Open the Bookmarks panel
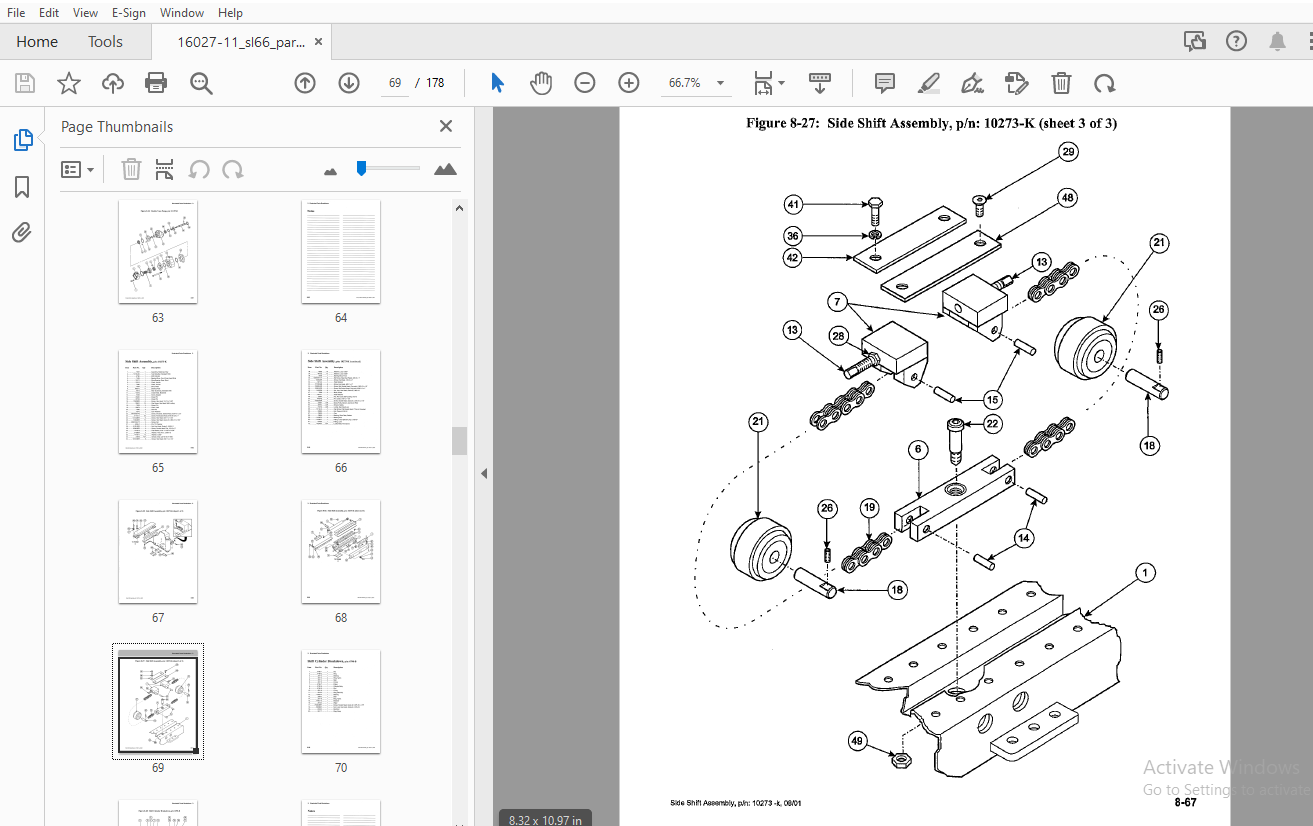 22,187
